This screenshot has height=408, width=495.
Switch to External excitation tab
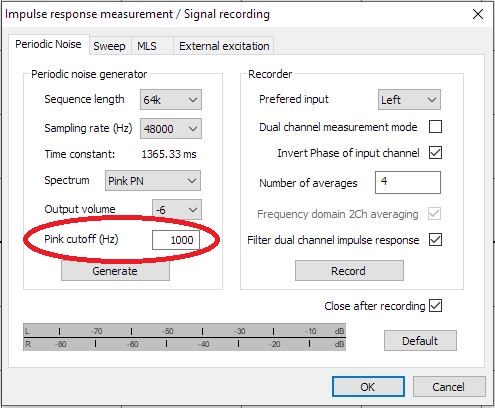coord(224,46)
